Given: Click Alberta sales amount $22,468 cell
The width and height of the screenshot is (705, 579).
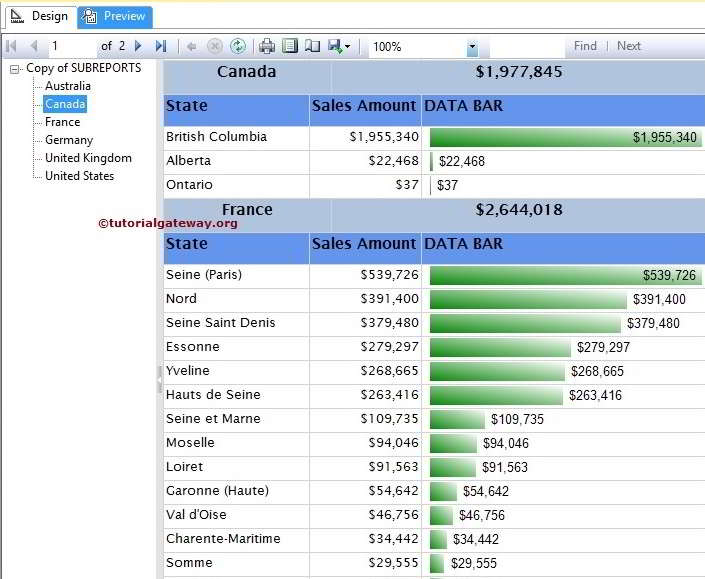Looking at the screenshot, I should point(366,161).
